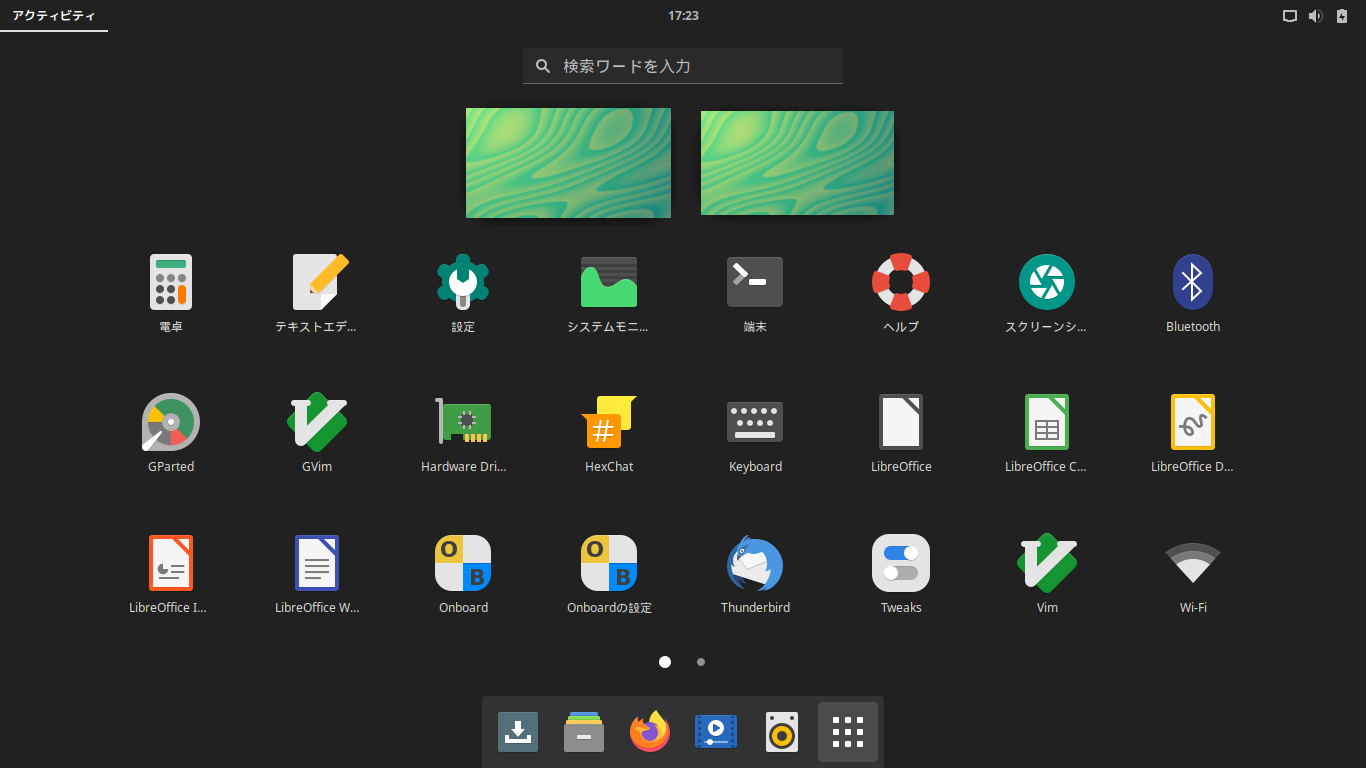Open the GVim app icon

pos(317,422)
